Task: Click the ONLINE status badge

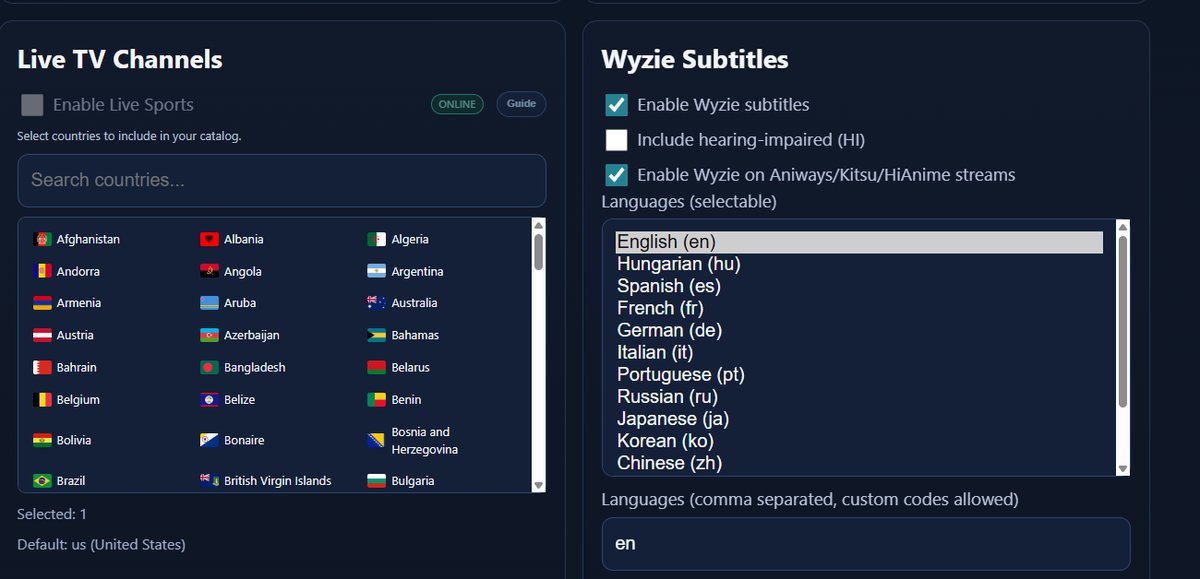Action: [x=457, y=104]
